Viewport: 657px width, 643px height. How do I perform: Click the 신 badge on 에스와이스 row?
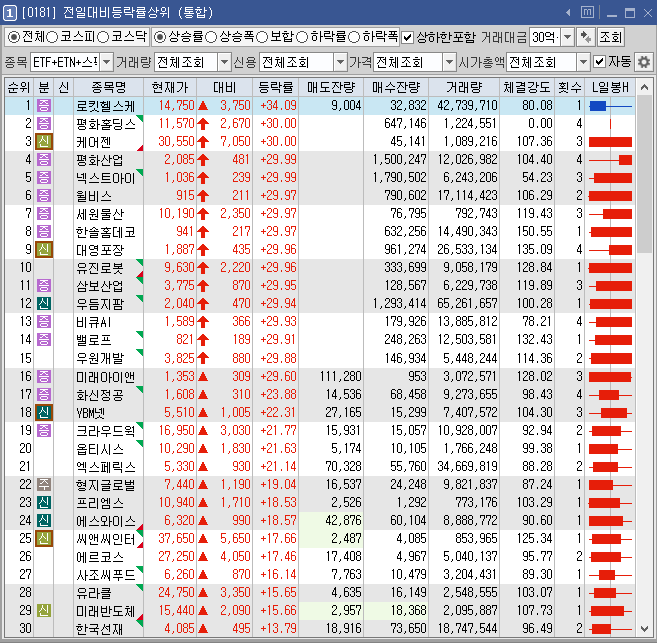(44, 520)
